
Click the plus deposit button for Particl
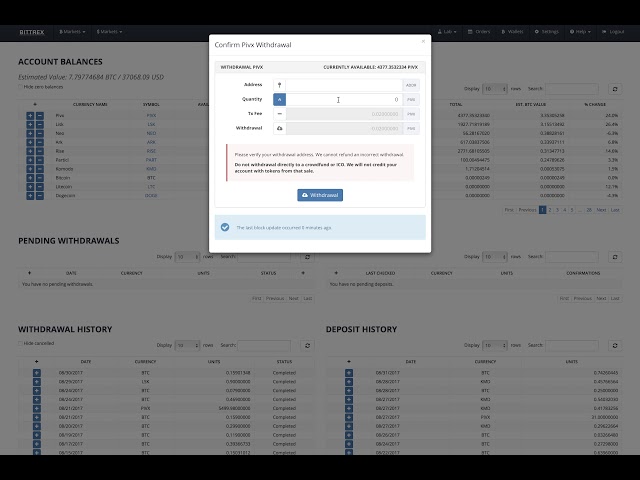coord(30,160)
